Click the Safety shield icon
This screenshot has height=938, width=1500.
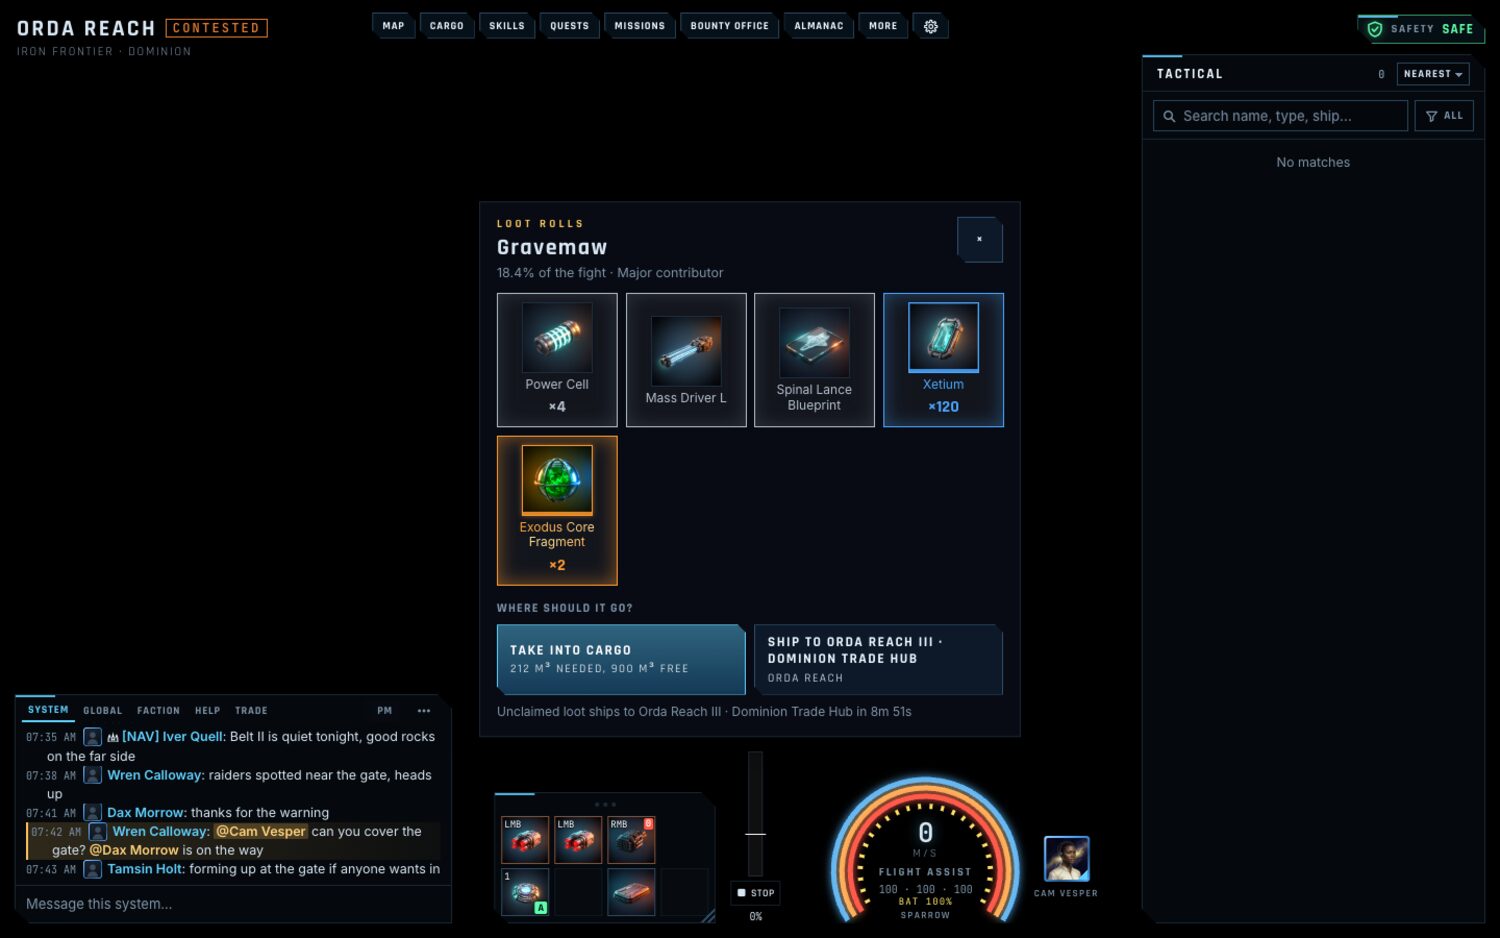pyautogui.click(x=1375, y=29)
